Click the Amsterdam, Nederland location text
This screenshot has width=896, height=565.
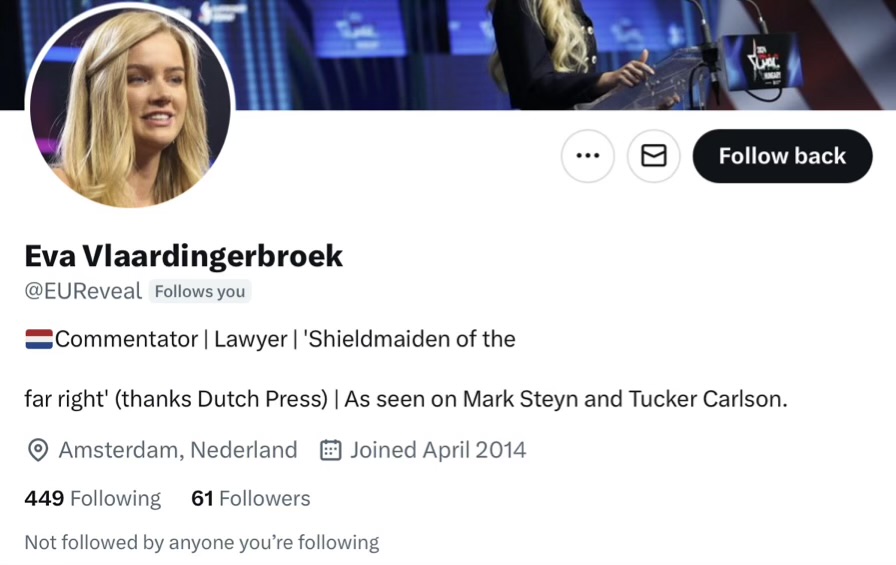[x=178, y=450]
